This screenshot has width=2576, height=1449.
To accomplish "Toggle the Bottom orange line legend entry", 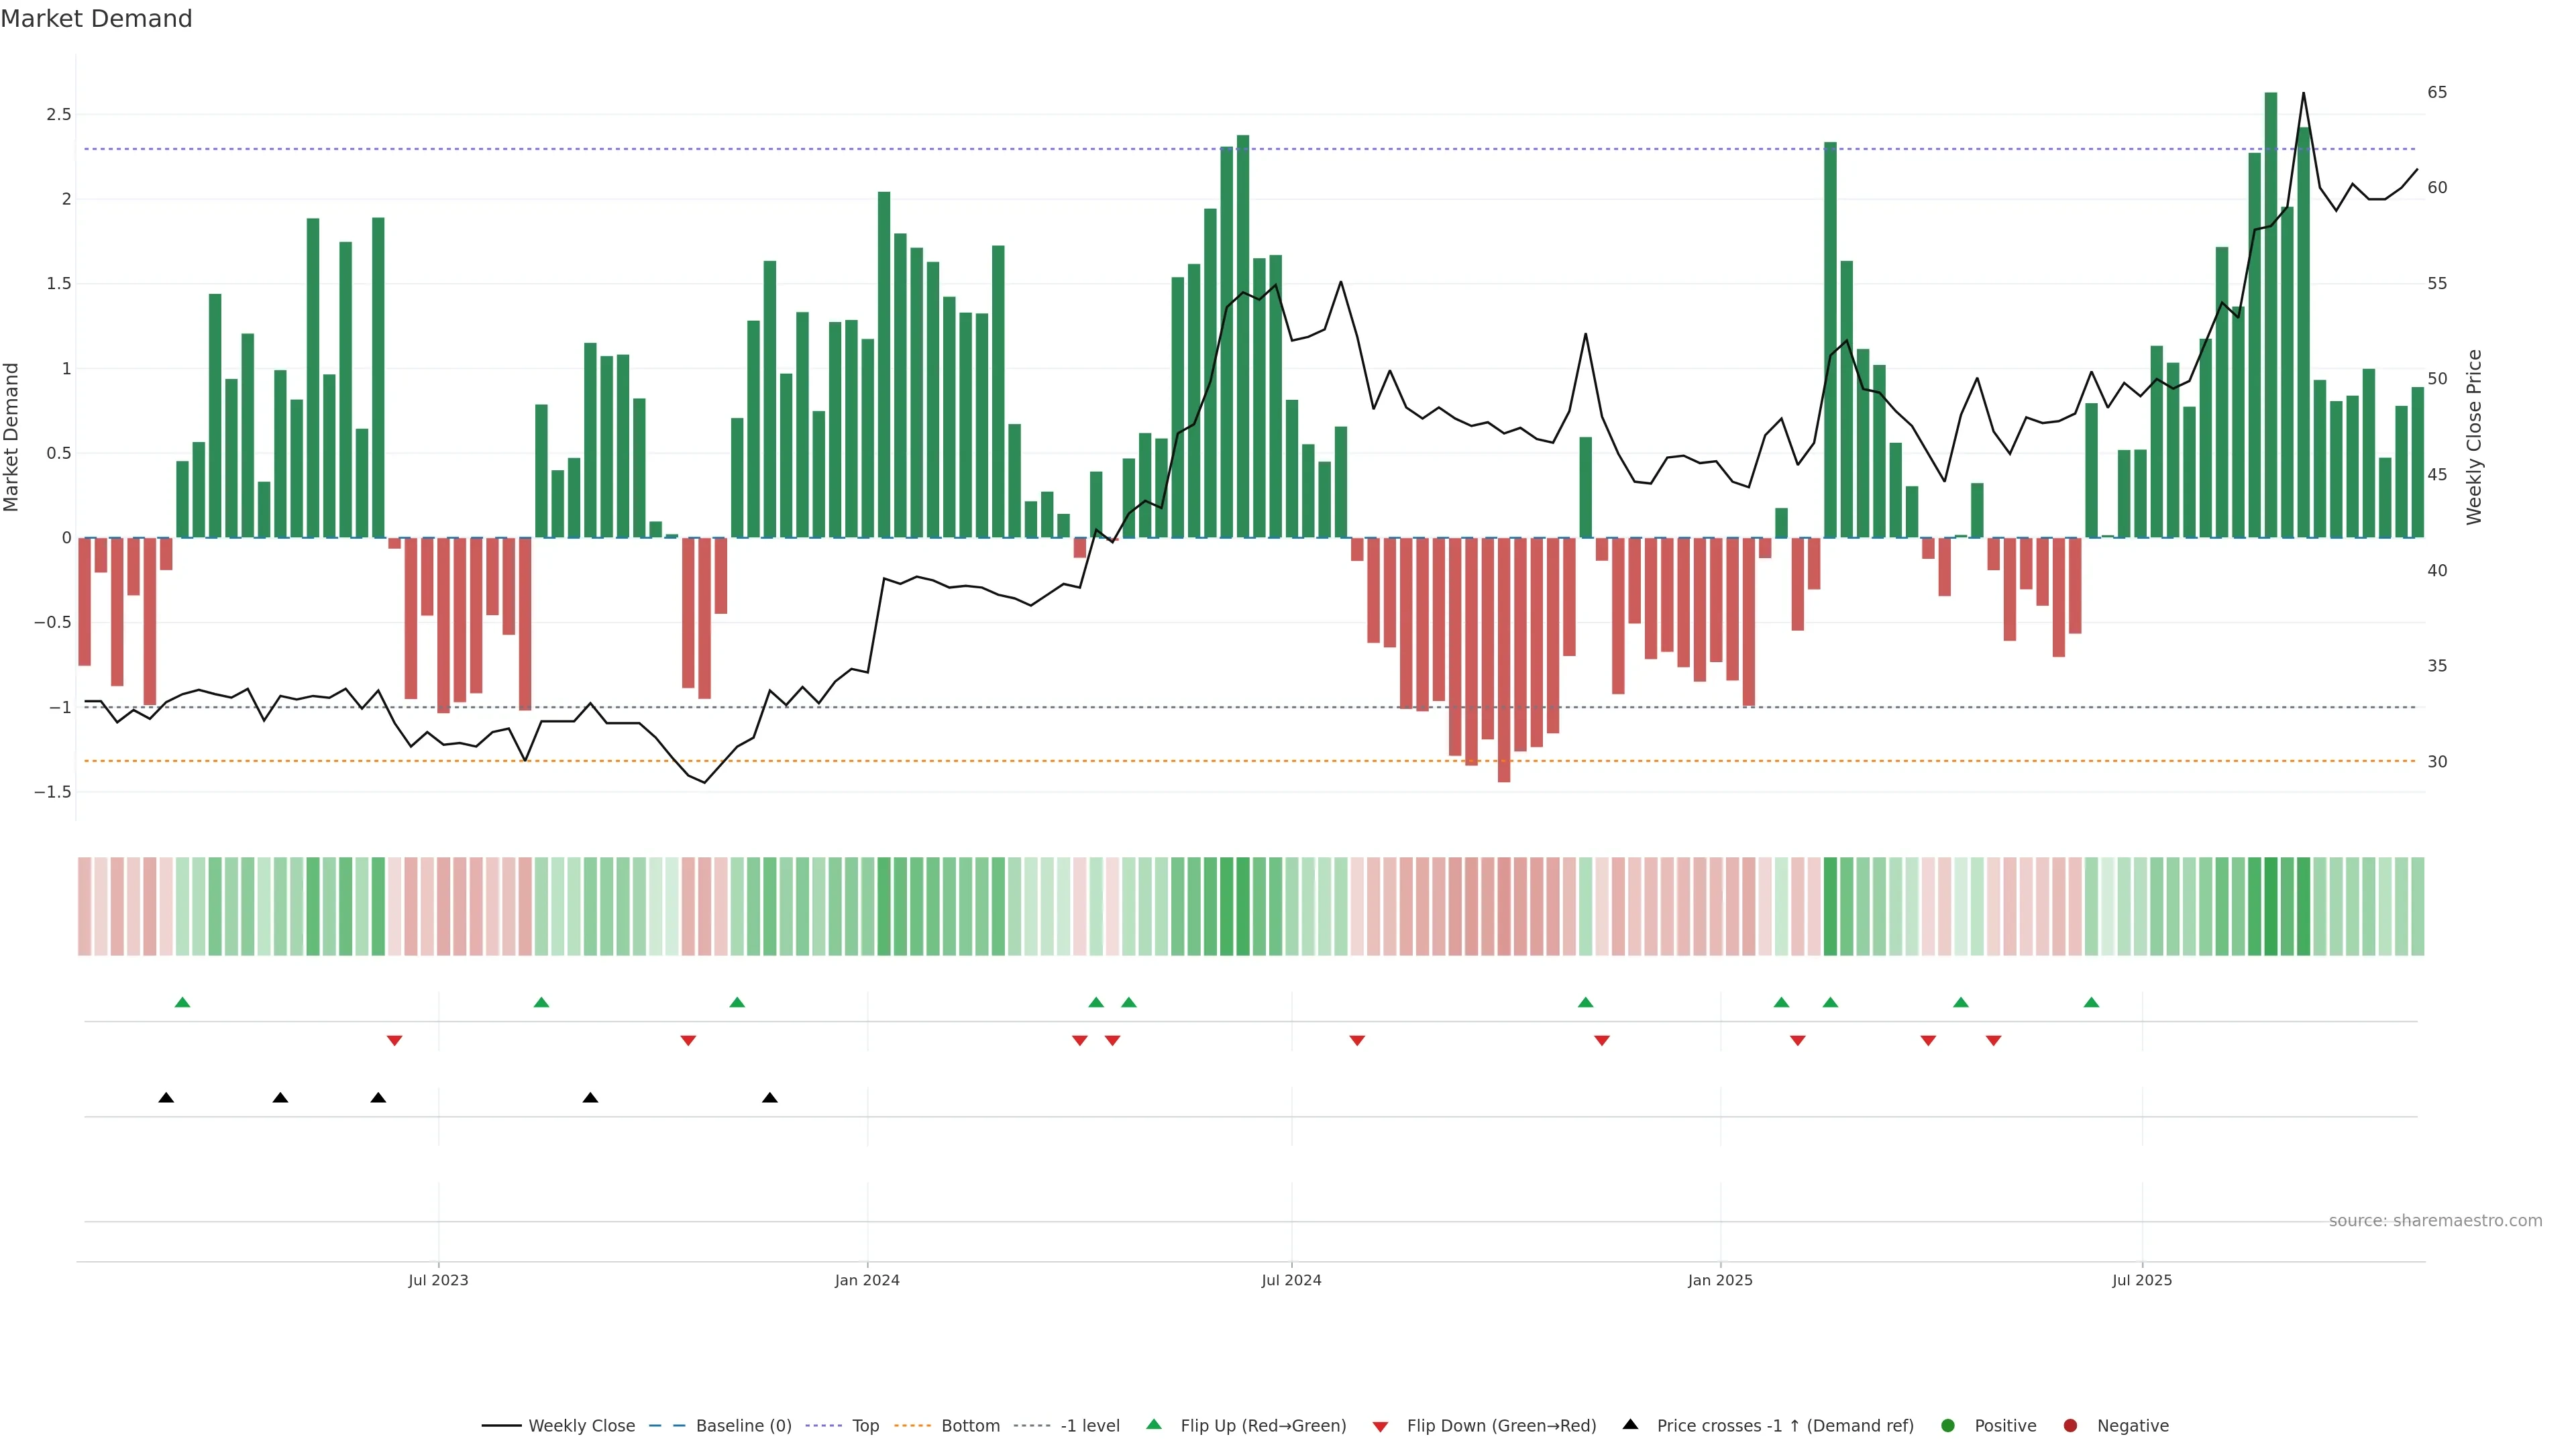I will click(970, 1425).
